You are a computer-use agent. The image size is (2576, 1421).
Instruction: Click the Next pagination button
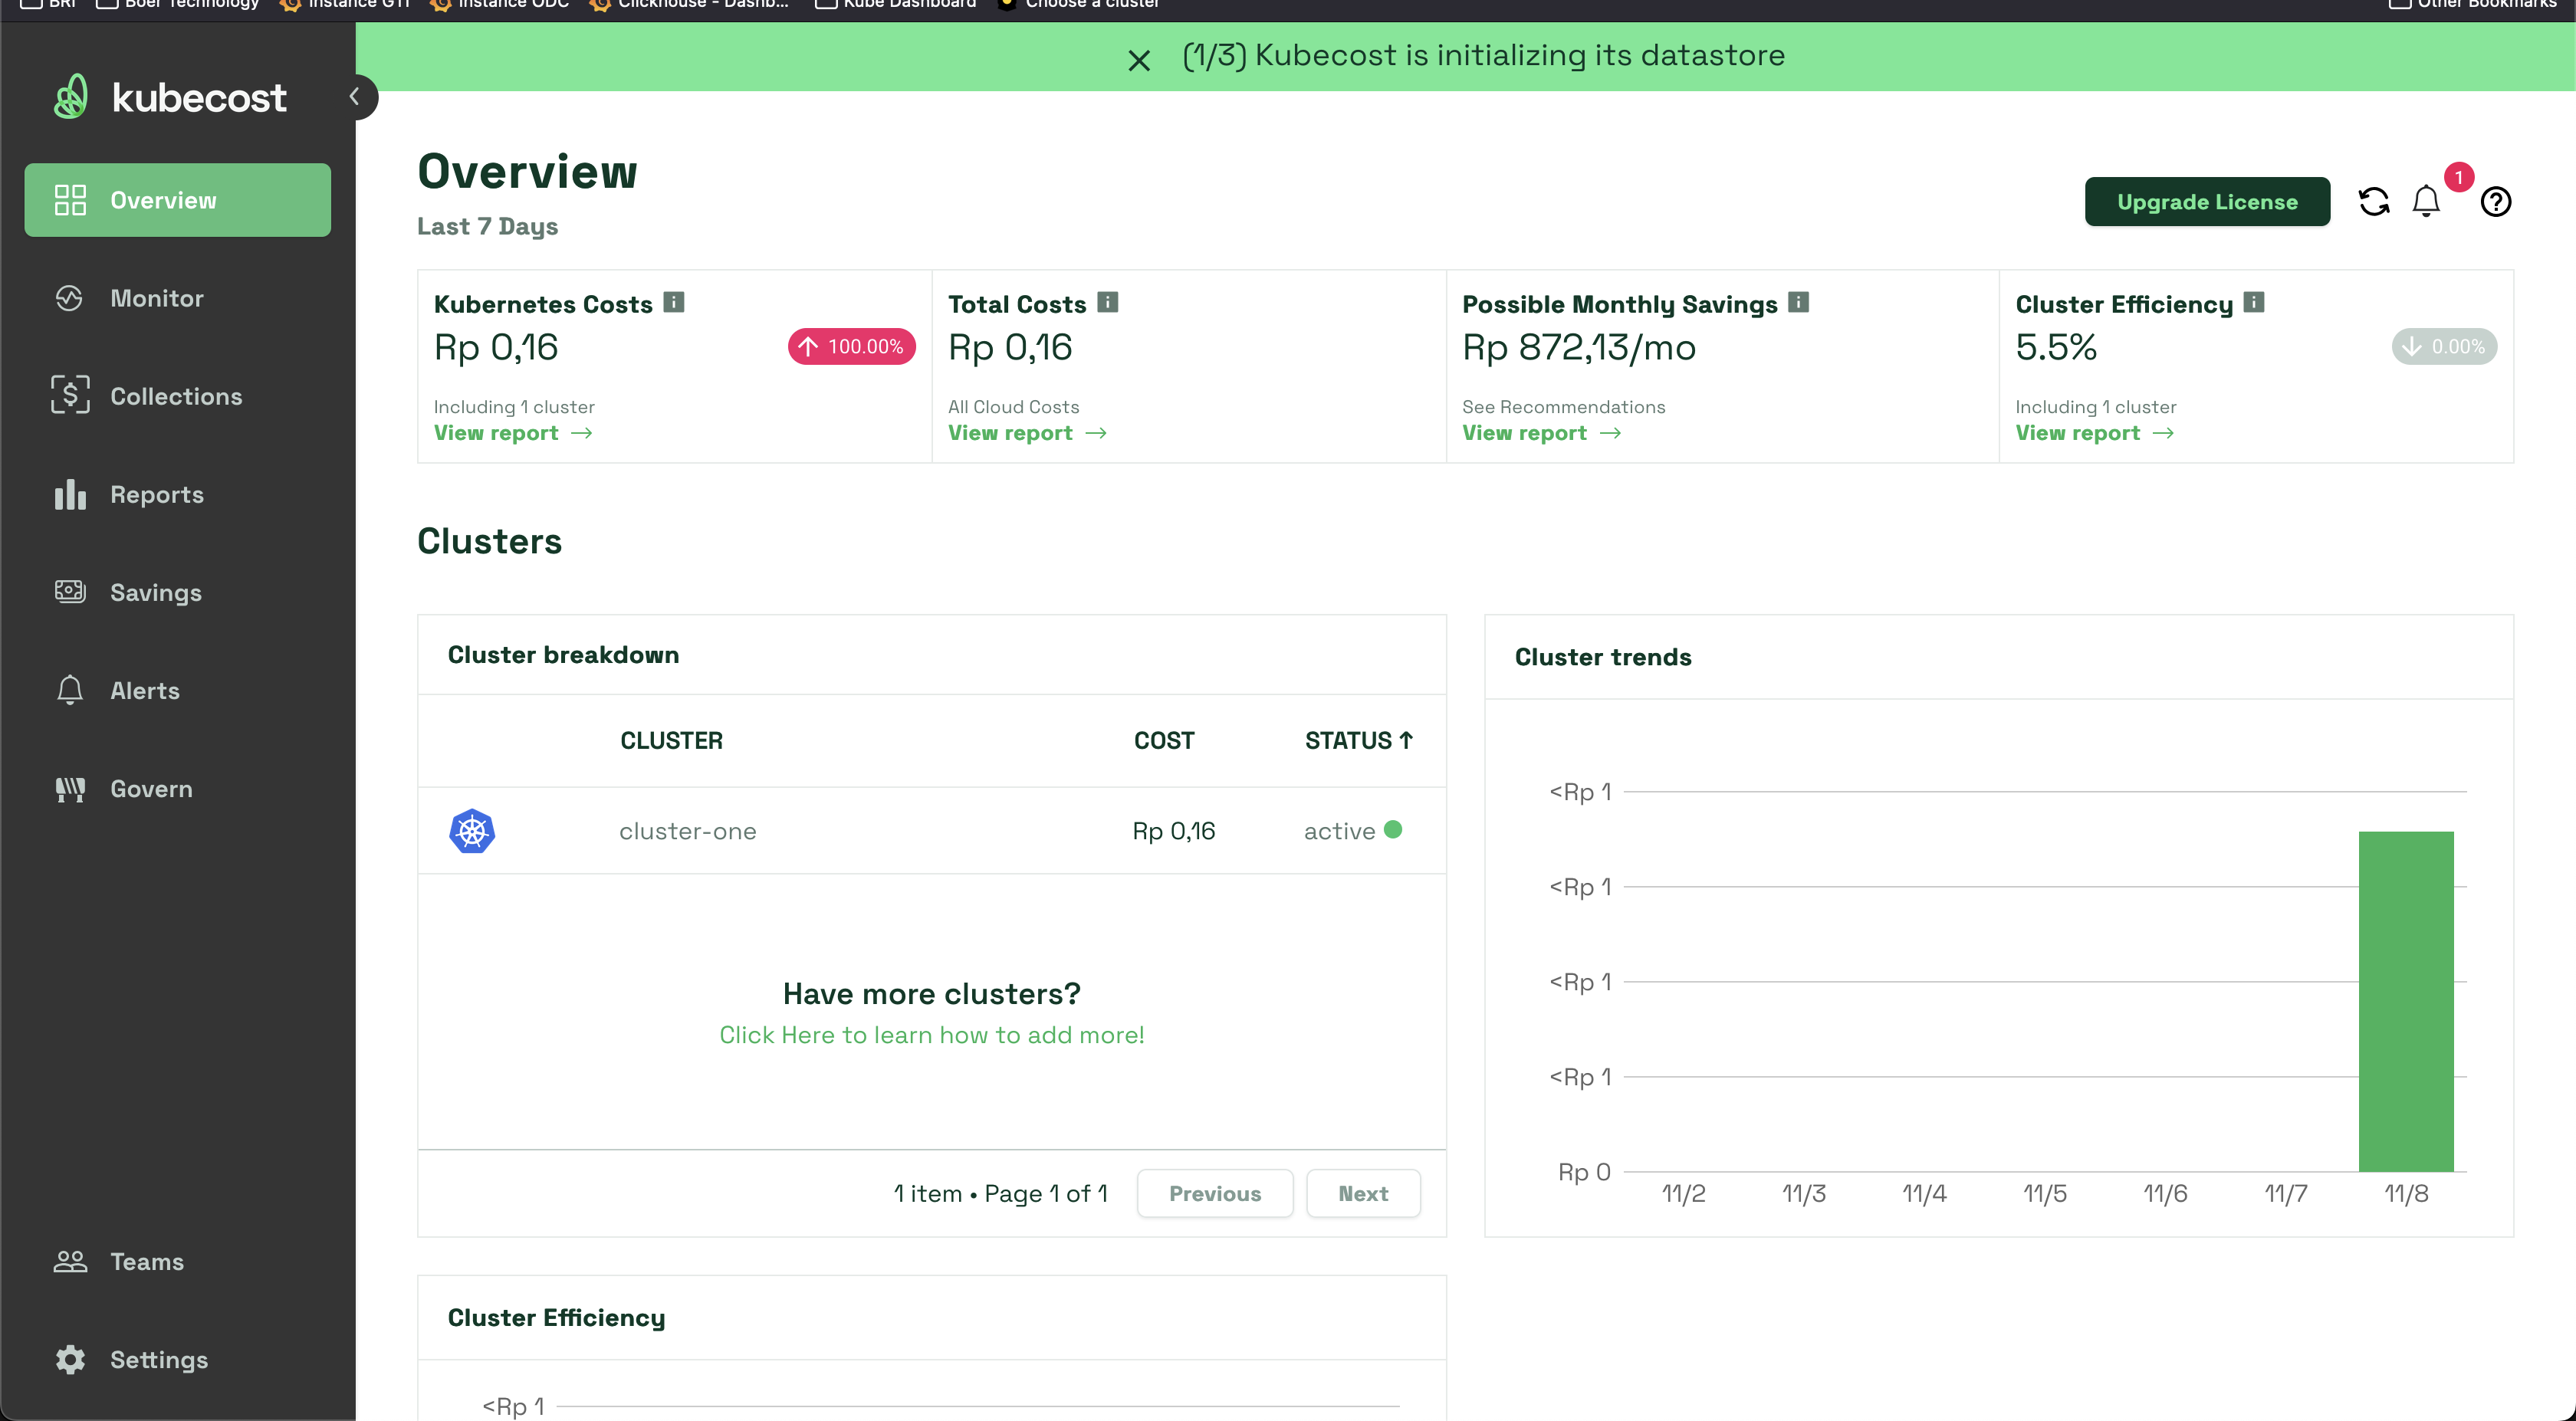[1362, 1193]
